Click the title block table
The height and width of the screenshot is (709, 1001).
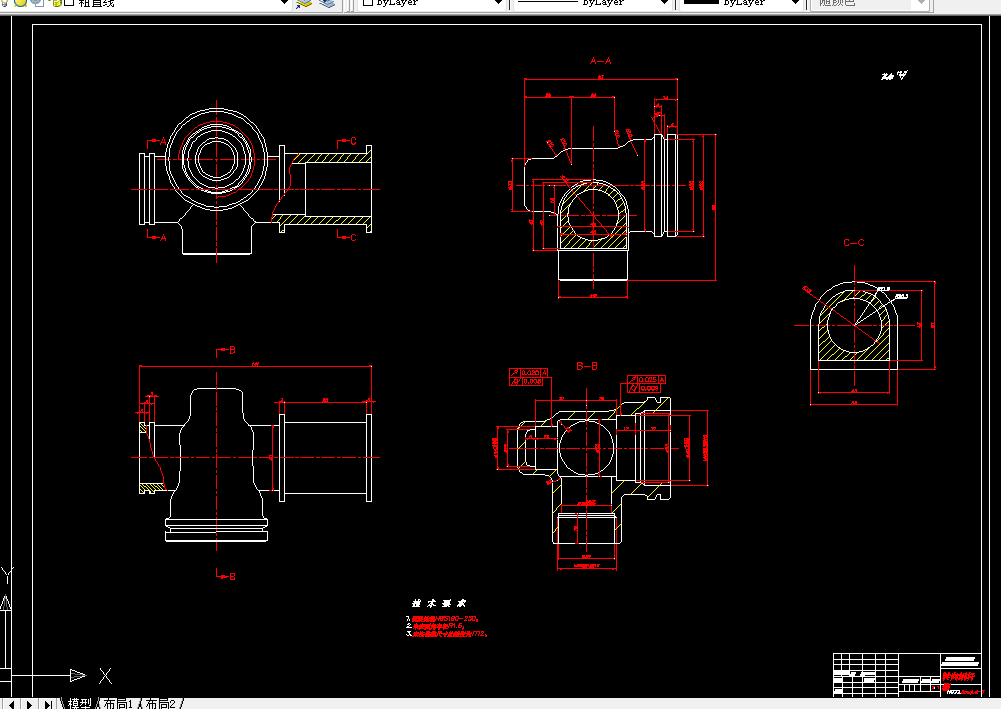[x=907, y=674]
